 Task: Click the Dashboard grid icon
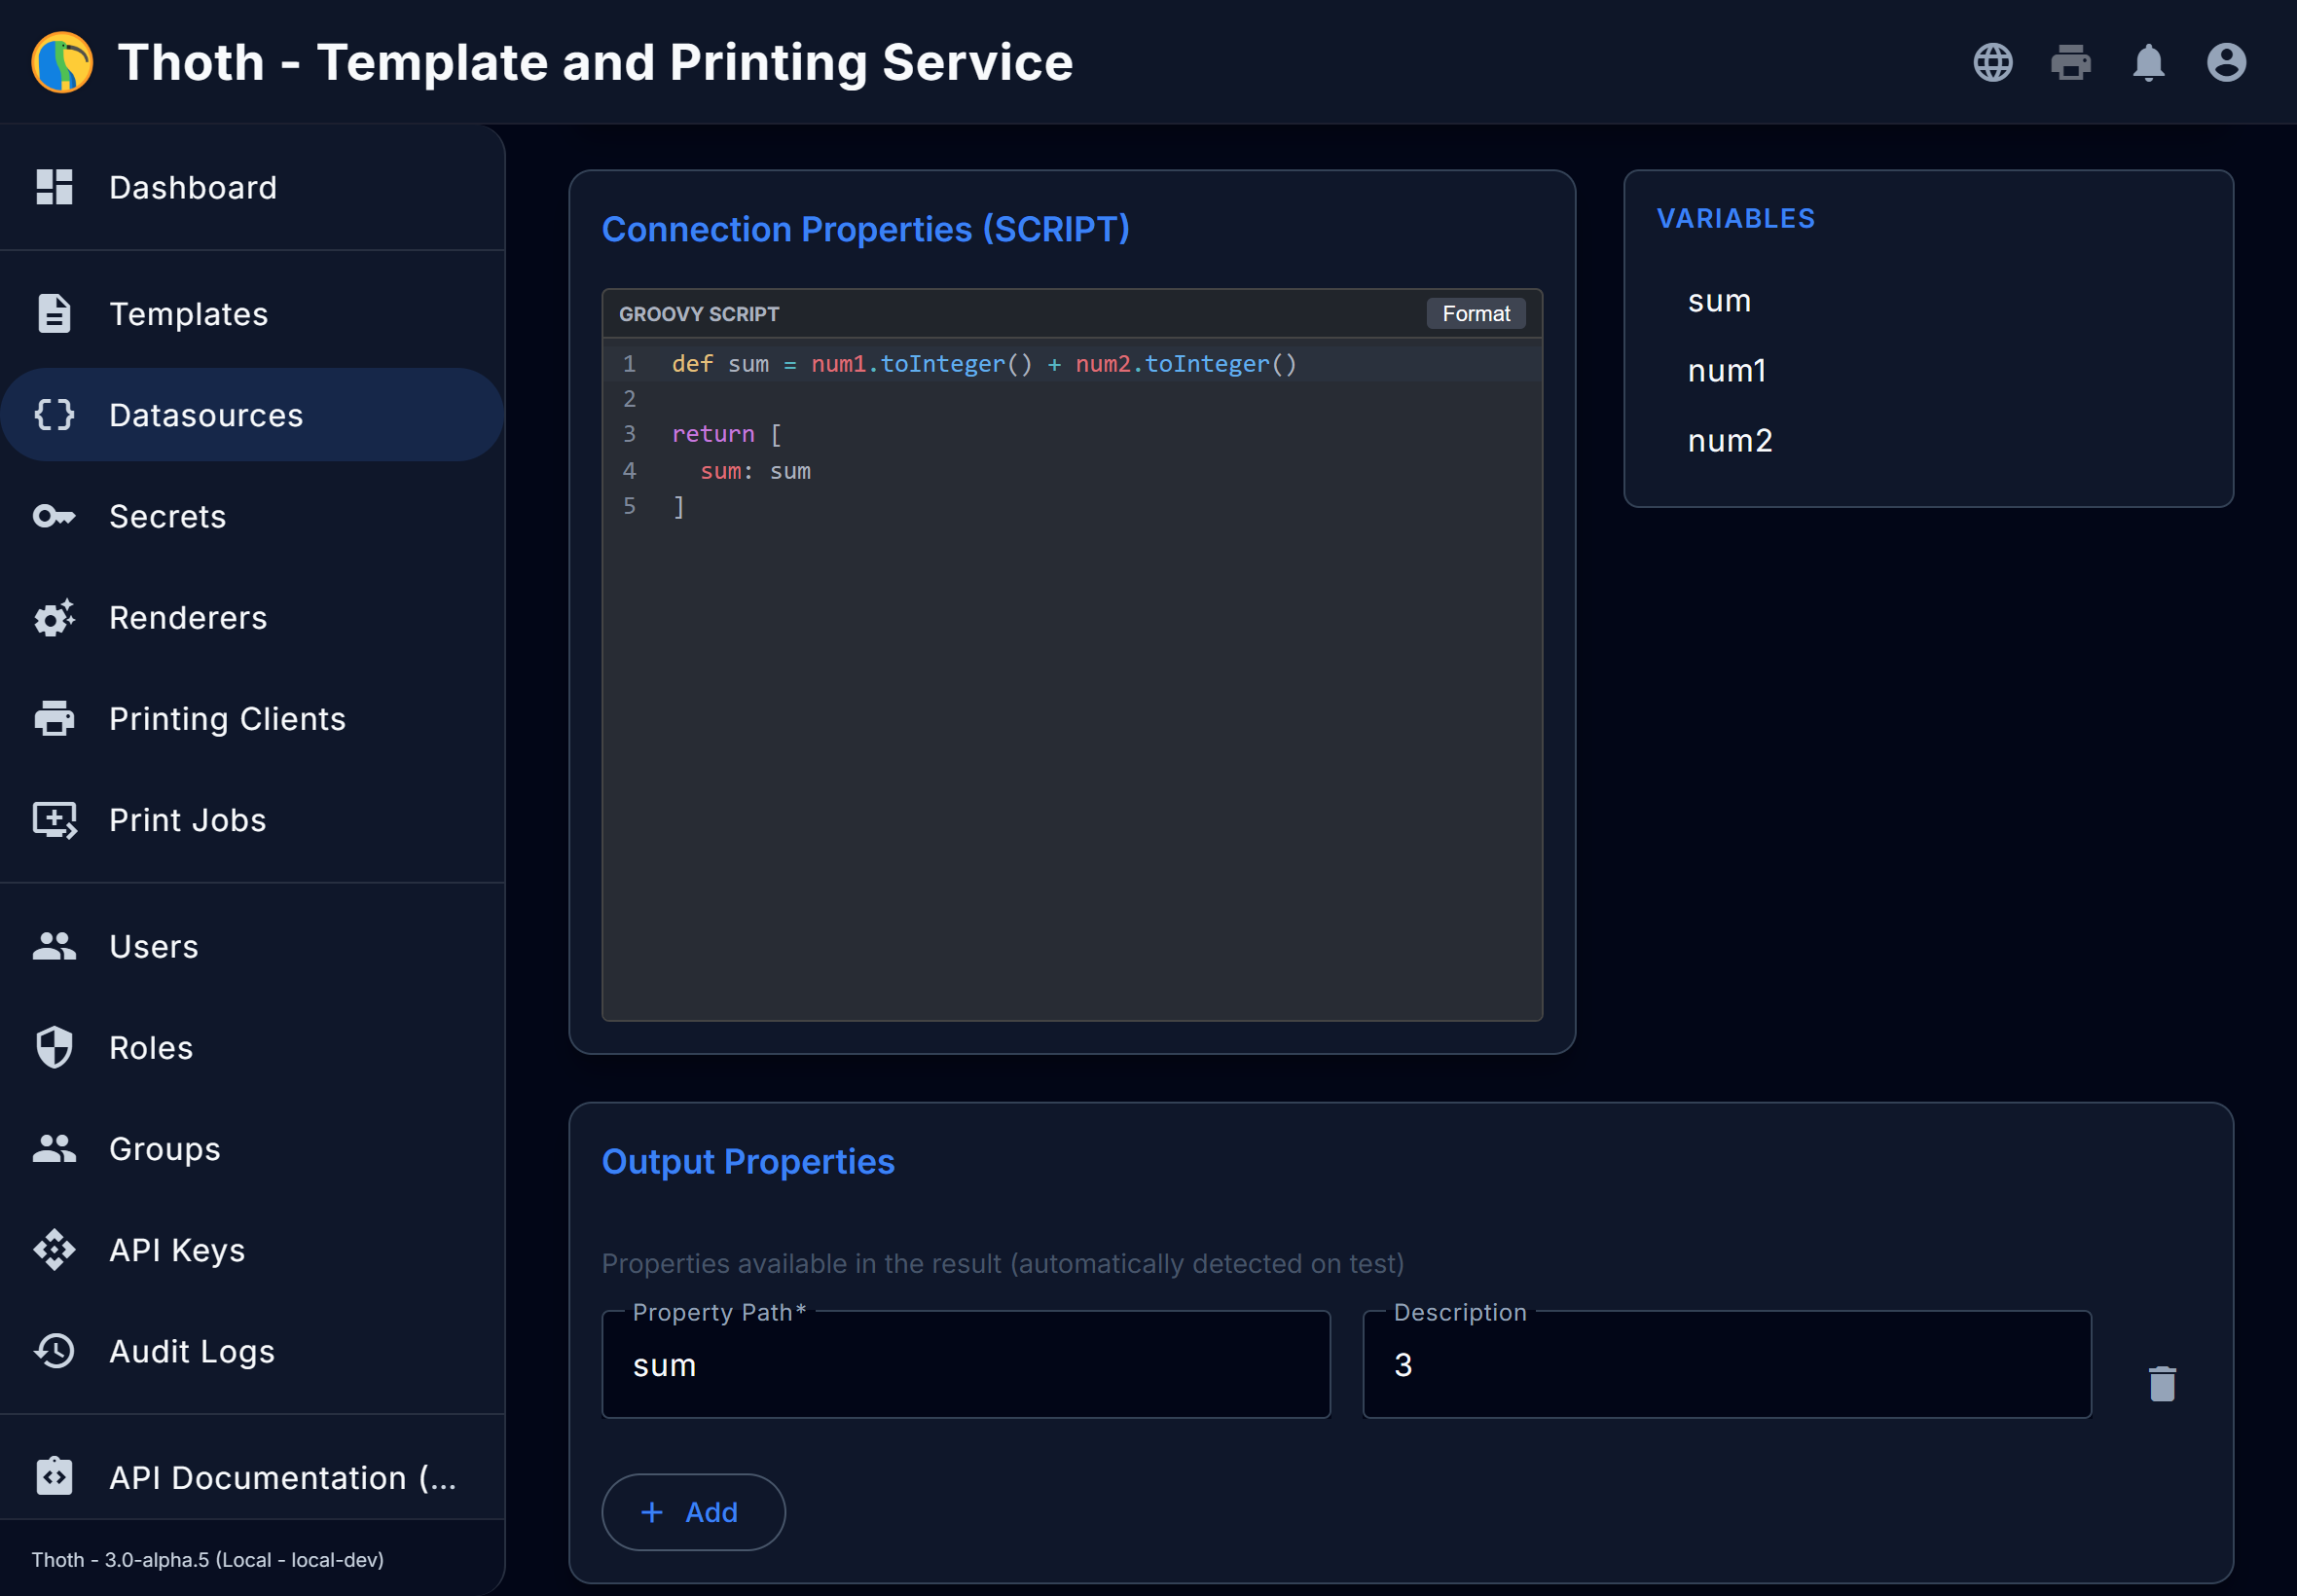(54, 187)
